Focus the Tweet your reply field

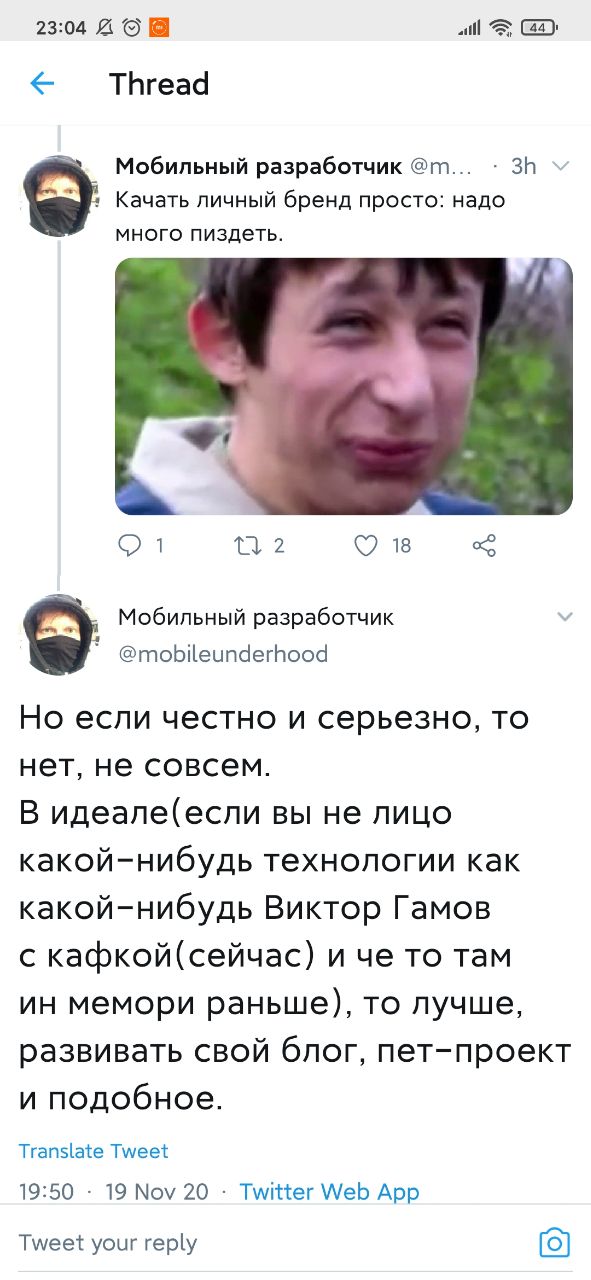pos(270,1243)
